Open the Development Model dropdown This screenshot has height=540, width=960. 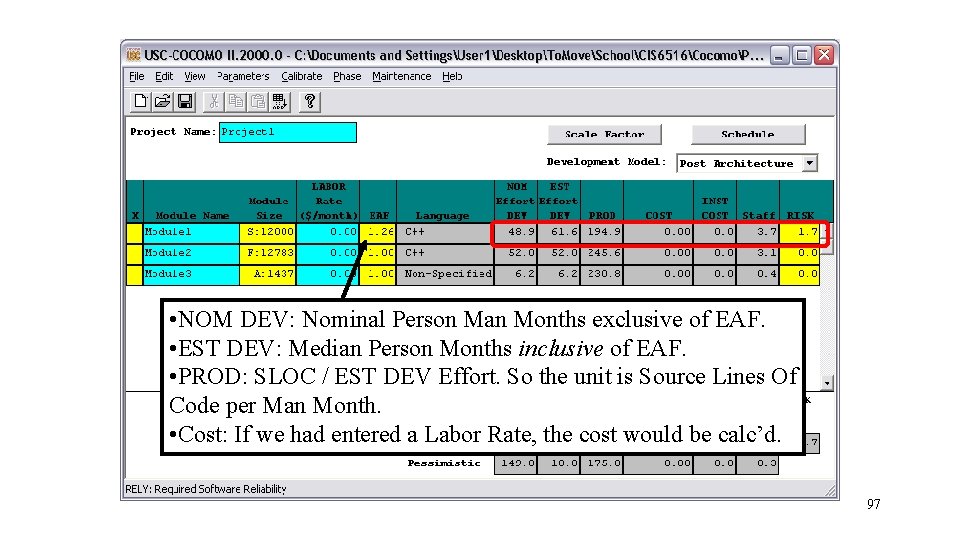tap(809, 163)
